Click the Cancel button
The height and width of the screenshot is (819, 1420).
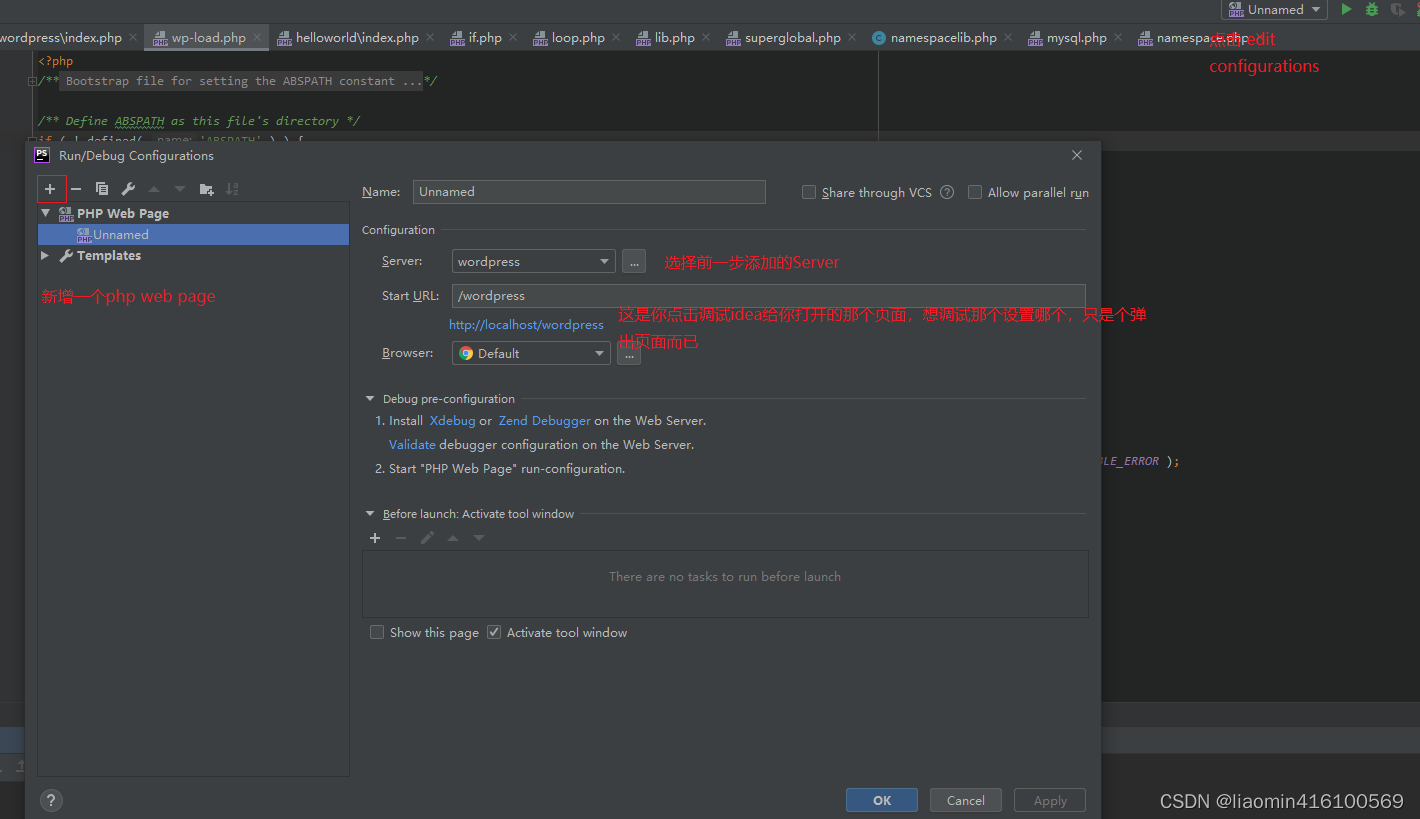click(x=966, y=800)
